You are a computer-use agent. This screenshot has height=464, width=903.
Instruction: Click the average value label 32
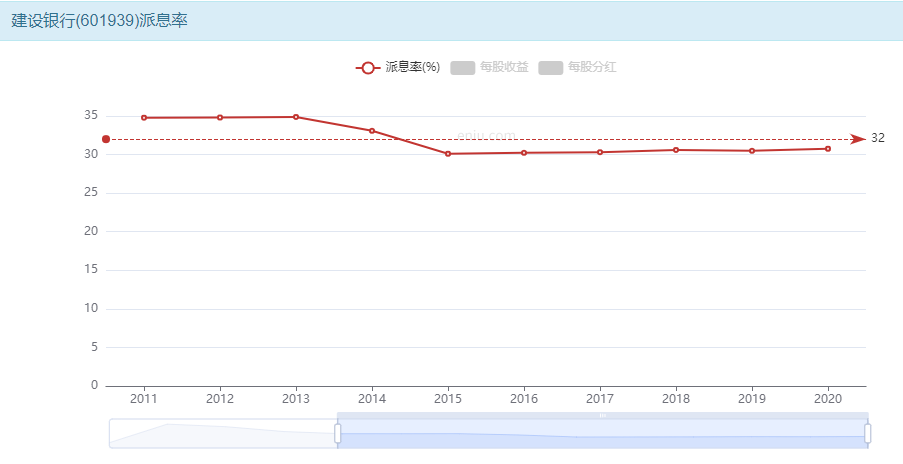[x=878, y=138]
